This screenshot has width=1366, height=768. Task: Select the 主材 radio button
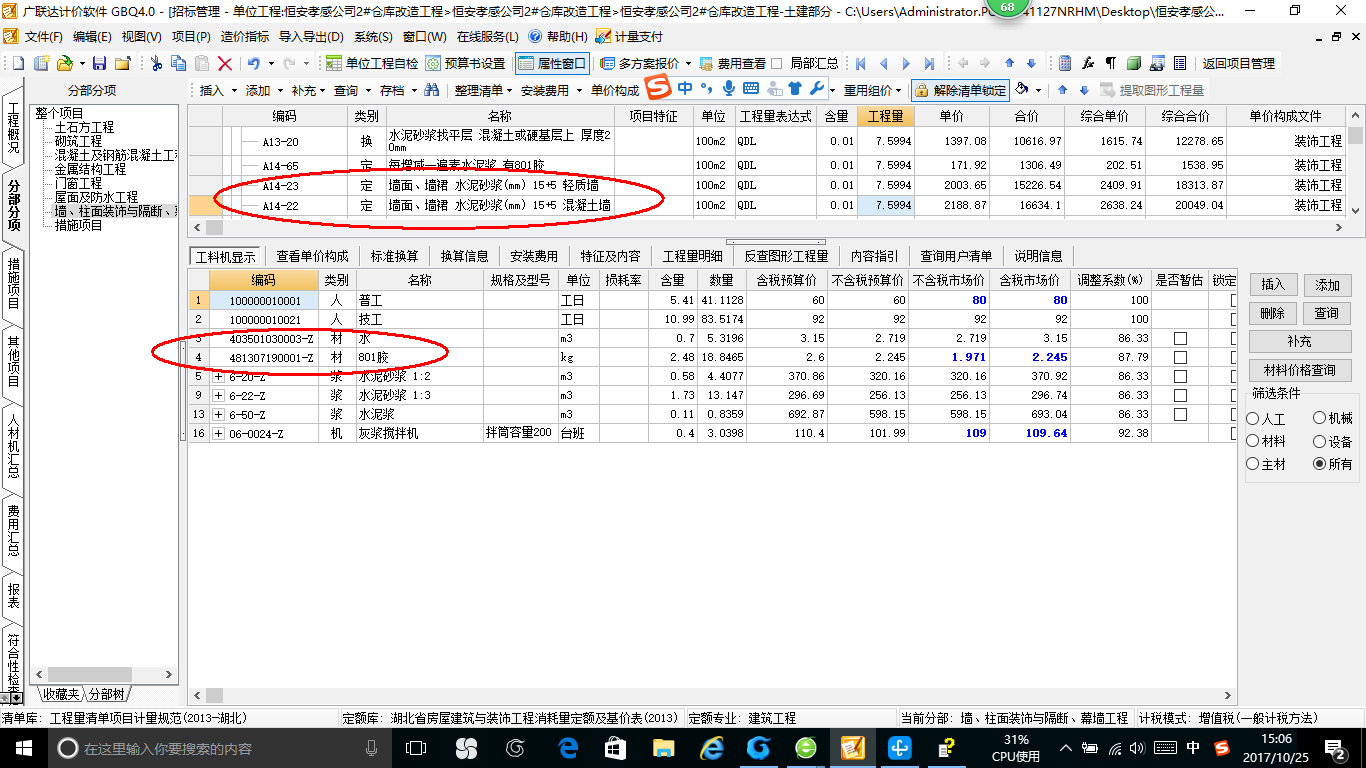pyautogui.click(x=1253, y=464)
